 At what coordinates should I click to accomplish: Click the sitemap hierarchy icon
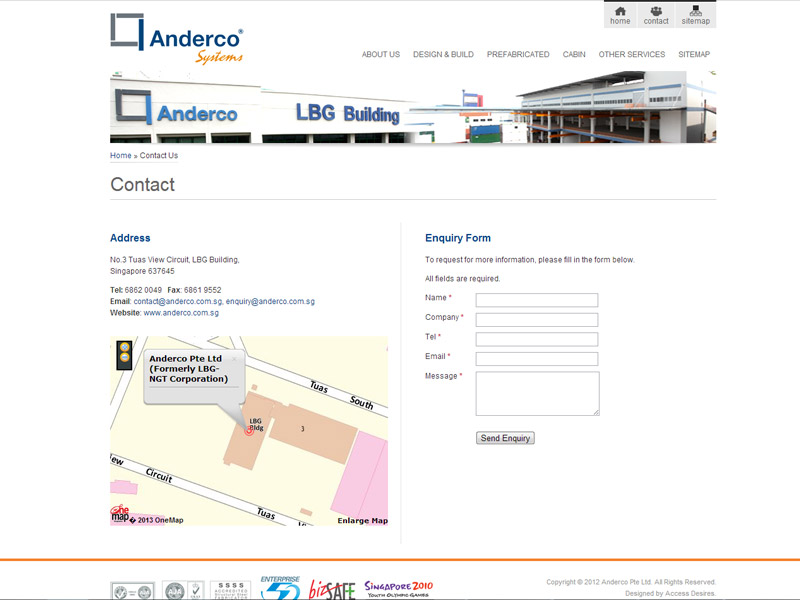[x=695, y=11]
